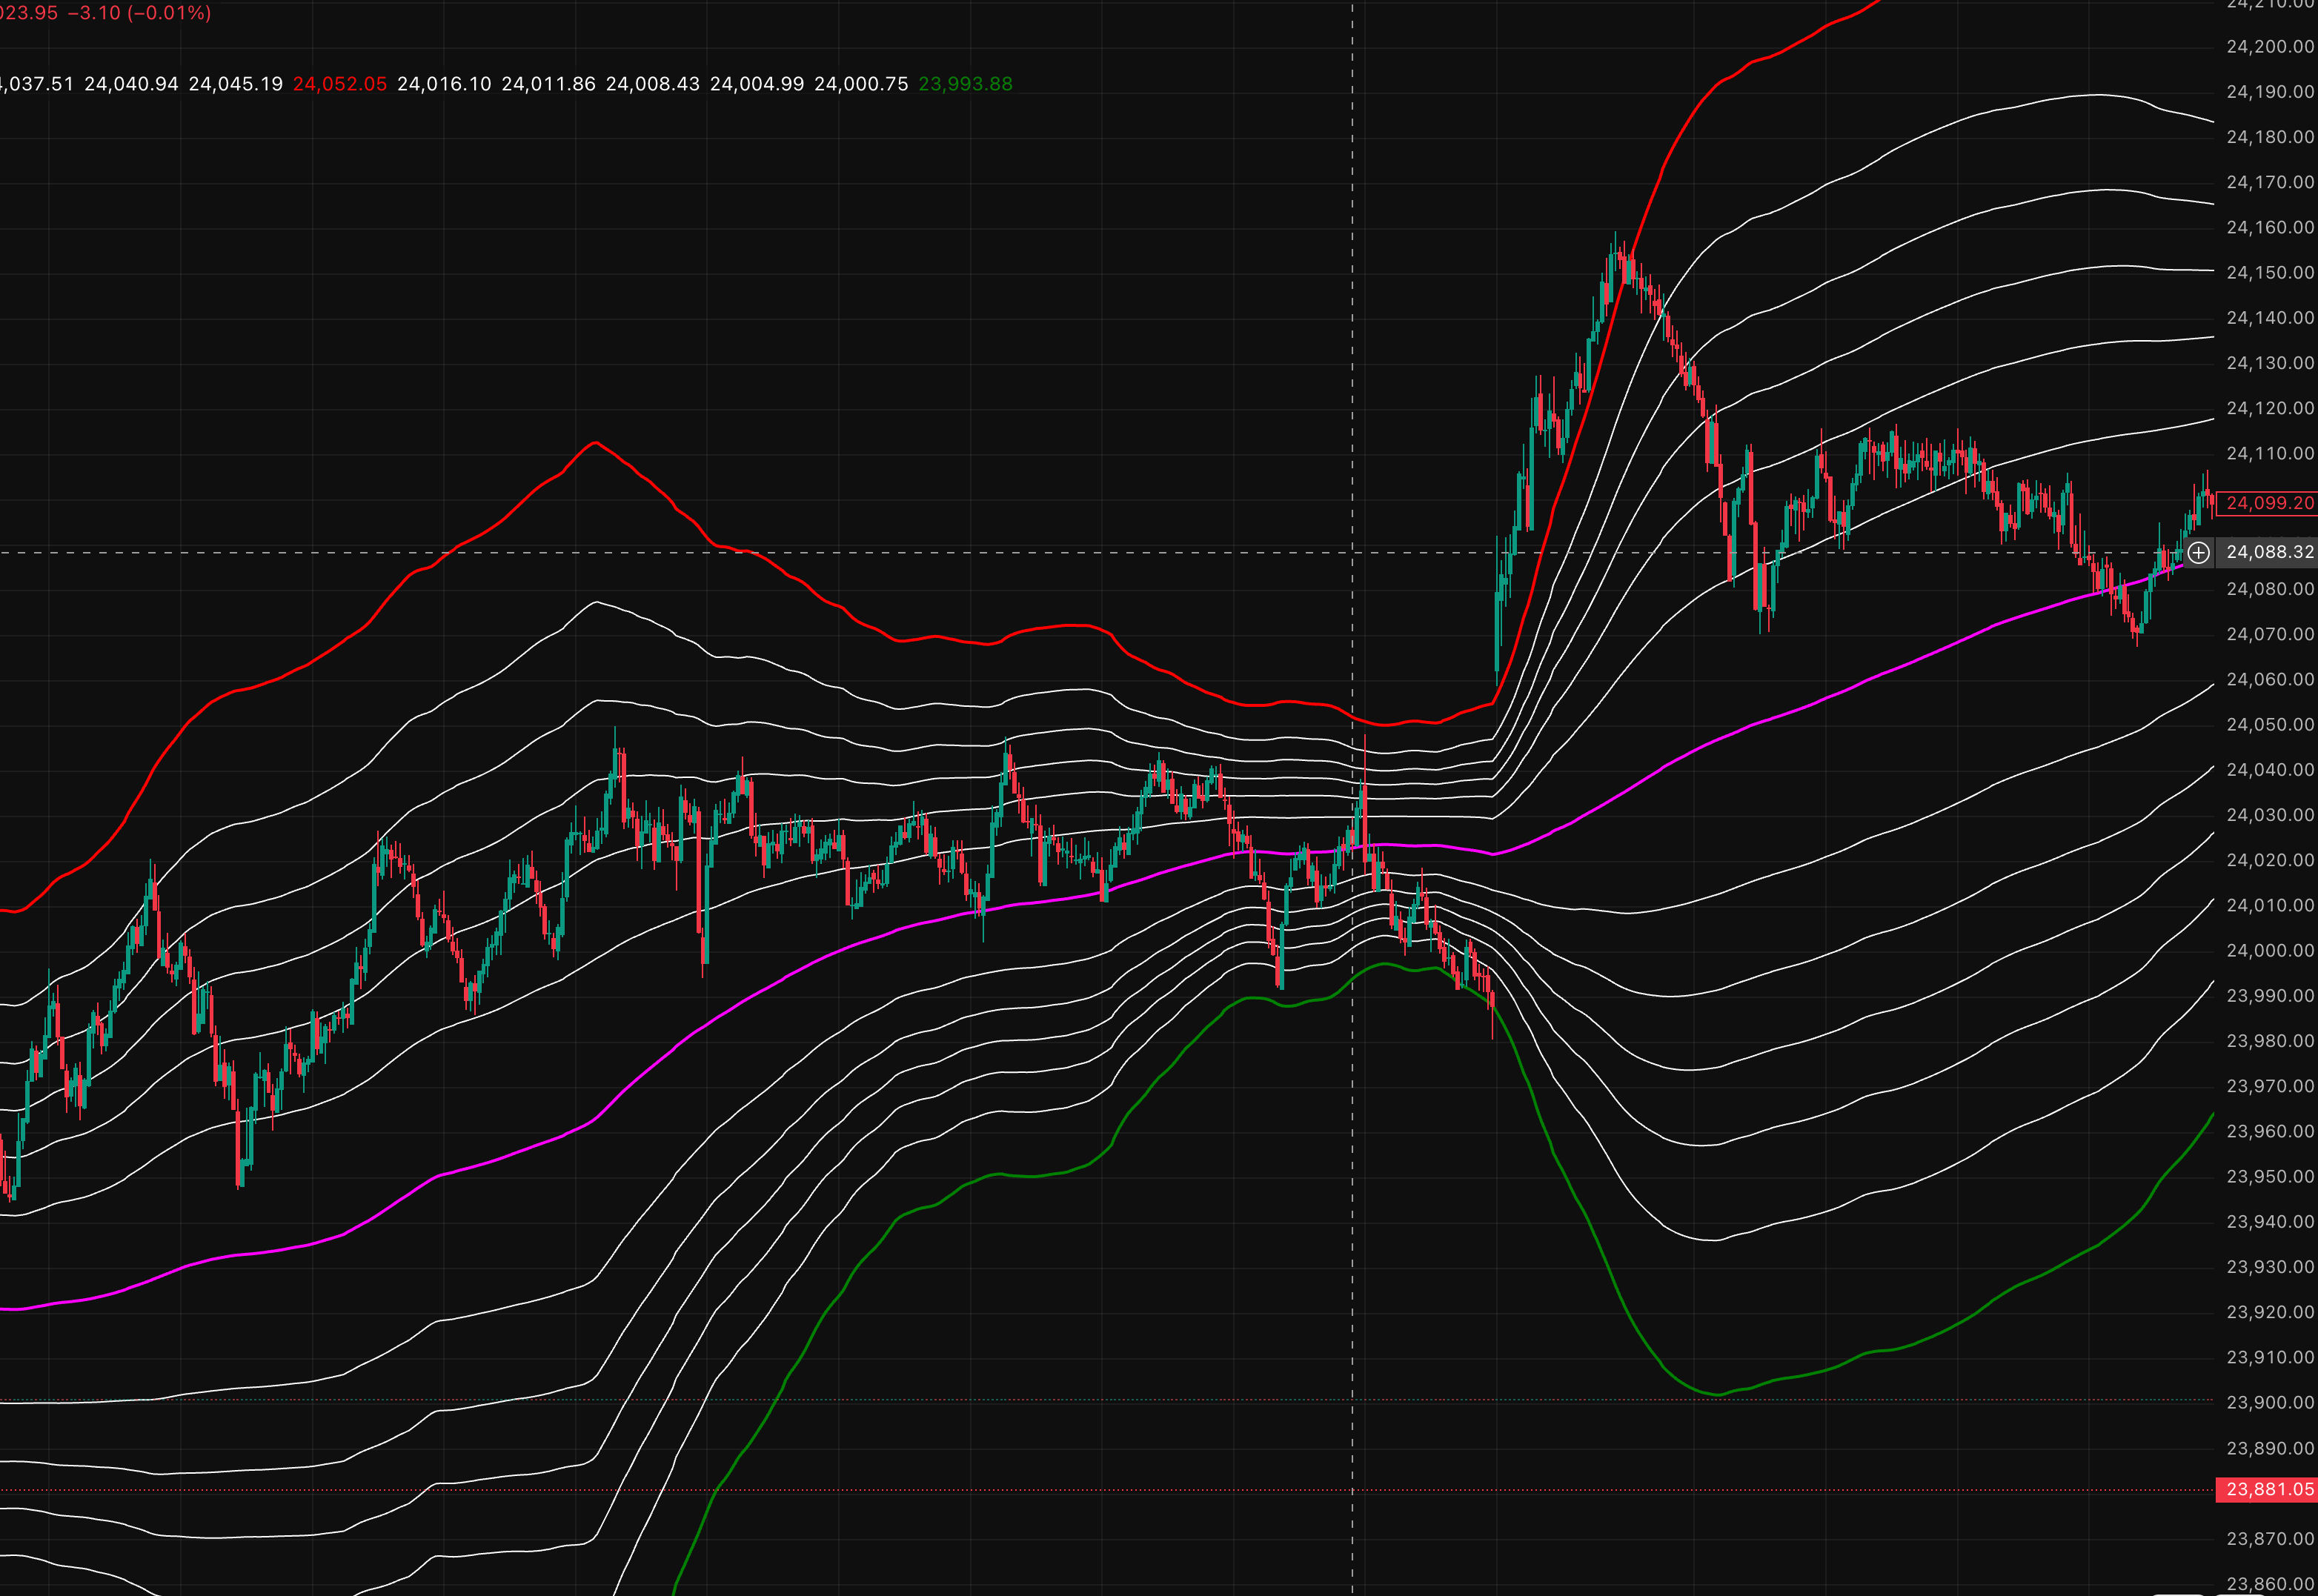
Task: Click 23,950.00 on the price scale
Action: tap(2270, 1176)
